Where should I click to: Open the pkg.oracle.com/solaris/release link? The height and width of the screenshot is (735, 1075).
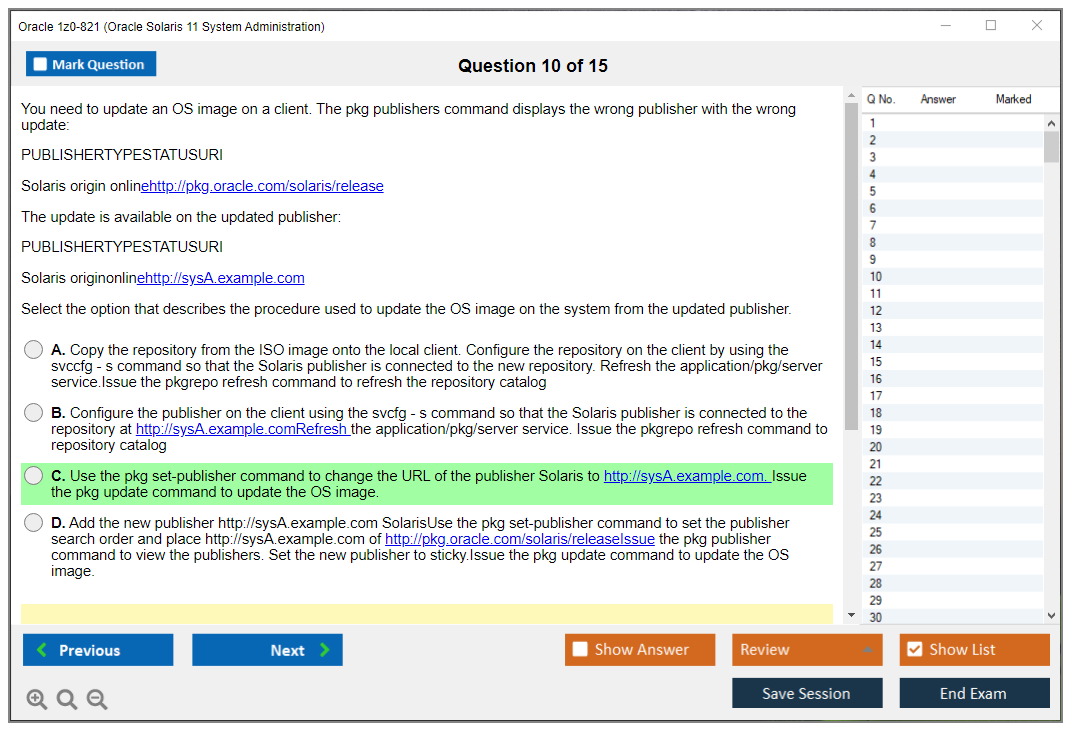tap(263, 186)
